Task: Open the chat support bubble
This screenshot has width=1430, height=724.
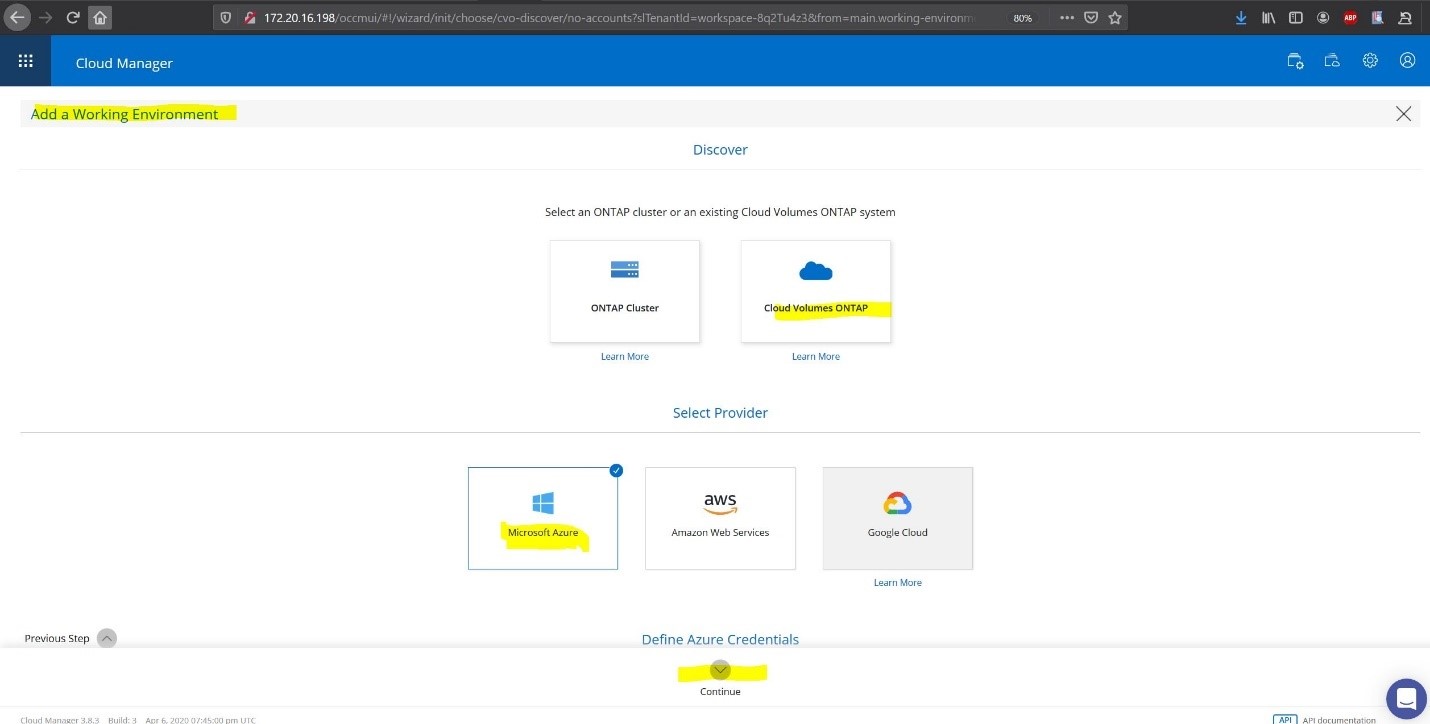Action: 1406,698
